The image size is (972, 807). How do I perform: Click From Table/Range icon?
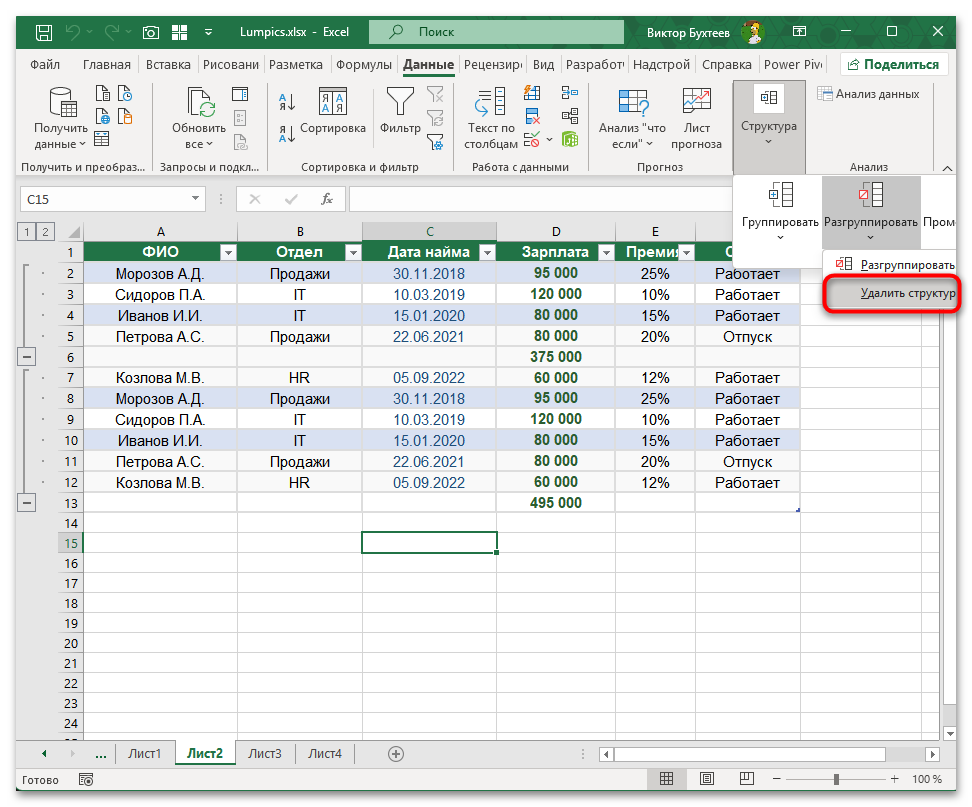point(102,139)
